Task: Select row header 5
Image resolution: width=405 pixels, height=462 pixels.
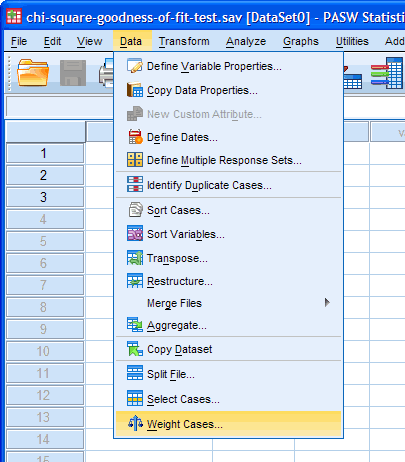Action: click(x=45, y=241)
